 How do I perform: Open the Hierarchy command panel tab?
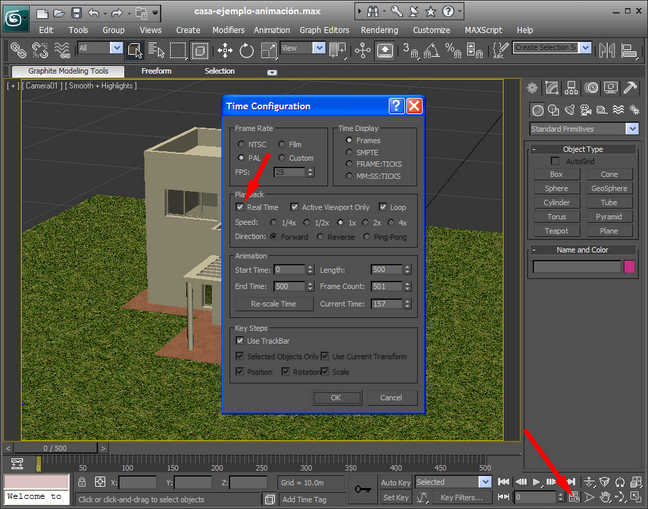pyautogui.click(x=573, y=89)
